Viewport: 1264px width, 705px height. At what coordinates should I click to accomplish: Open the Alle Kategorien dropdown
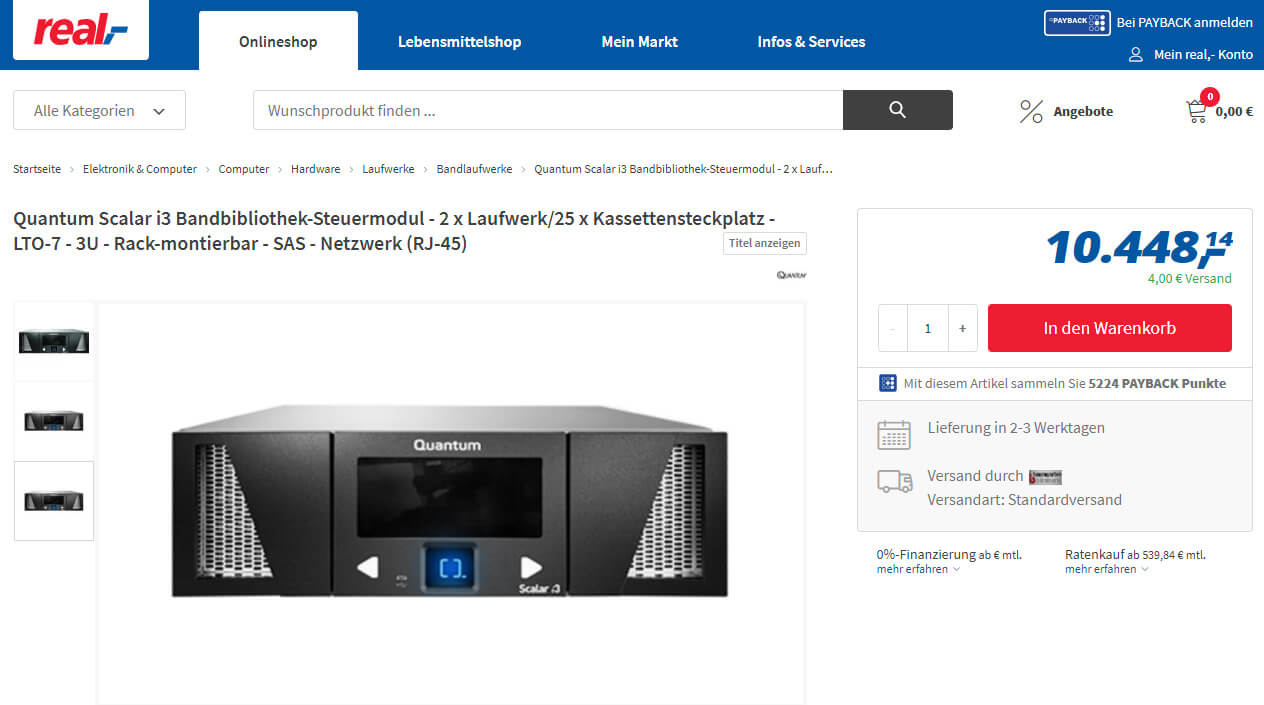point(99,110)
